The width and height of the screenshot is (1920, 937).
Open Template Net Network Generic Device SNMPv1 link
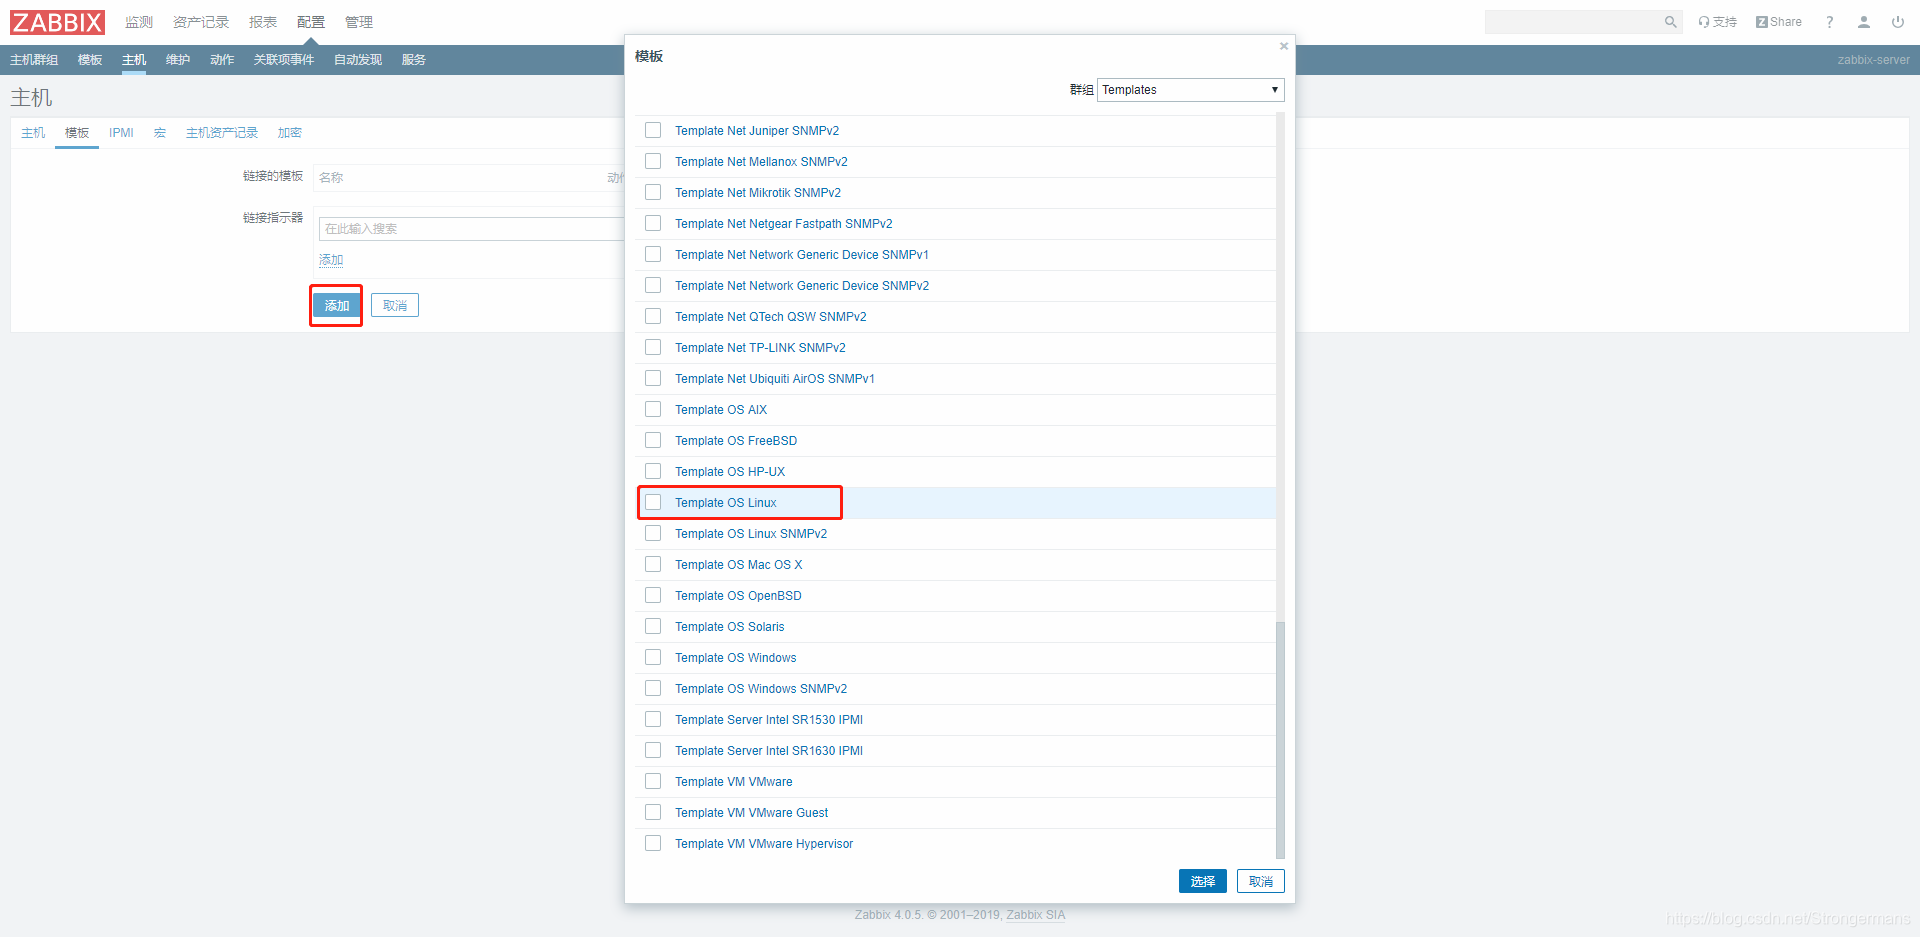click(x=802, y=255)
